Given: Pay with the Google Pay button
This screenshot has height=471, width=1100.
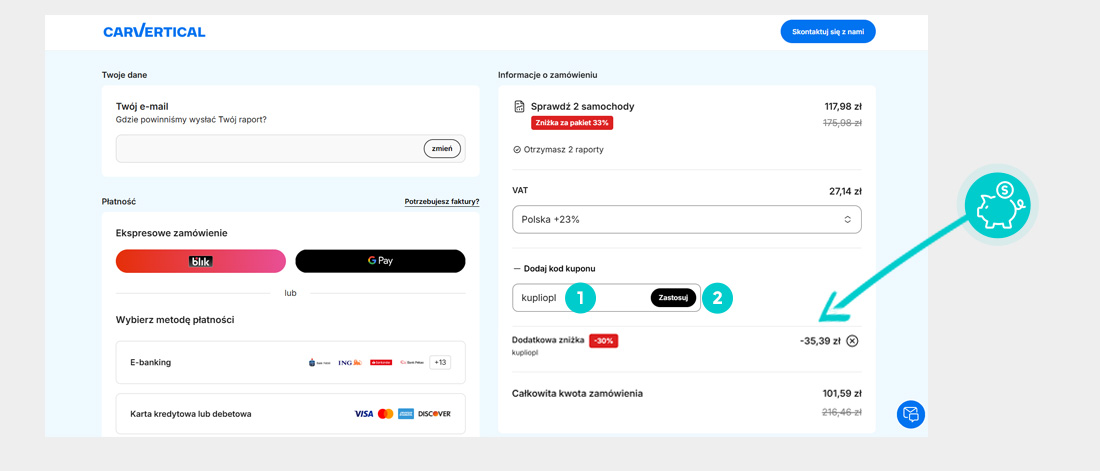Looking at the screenshot, I should pyautogui.click(x=380, y=261).
